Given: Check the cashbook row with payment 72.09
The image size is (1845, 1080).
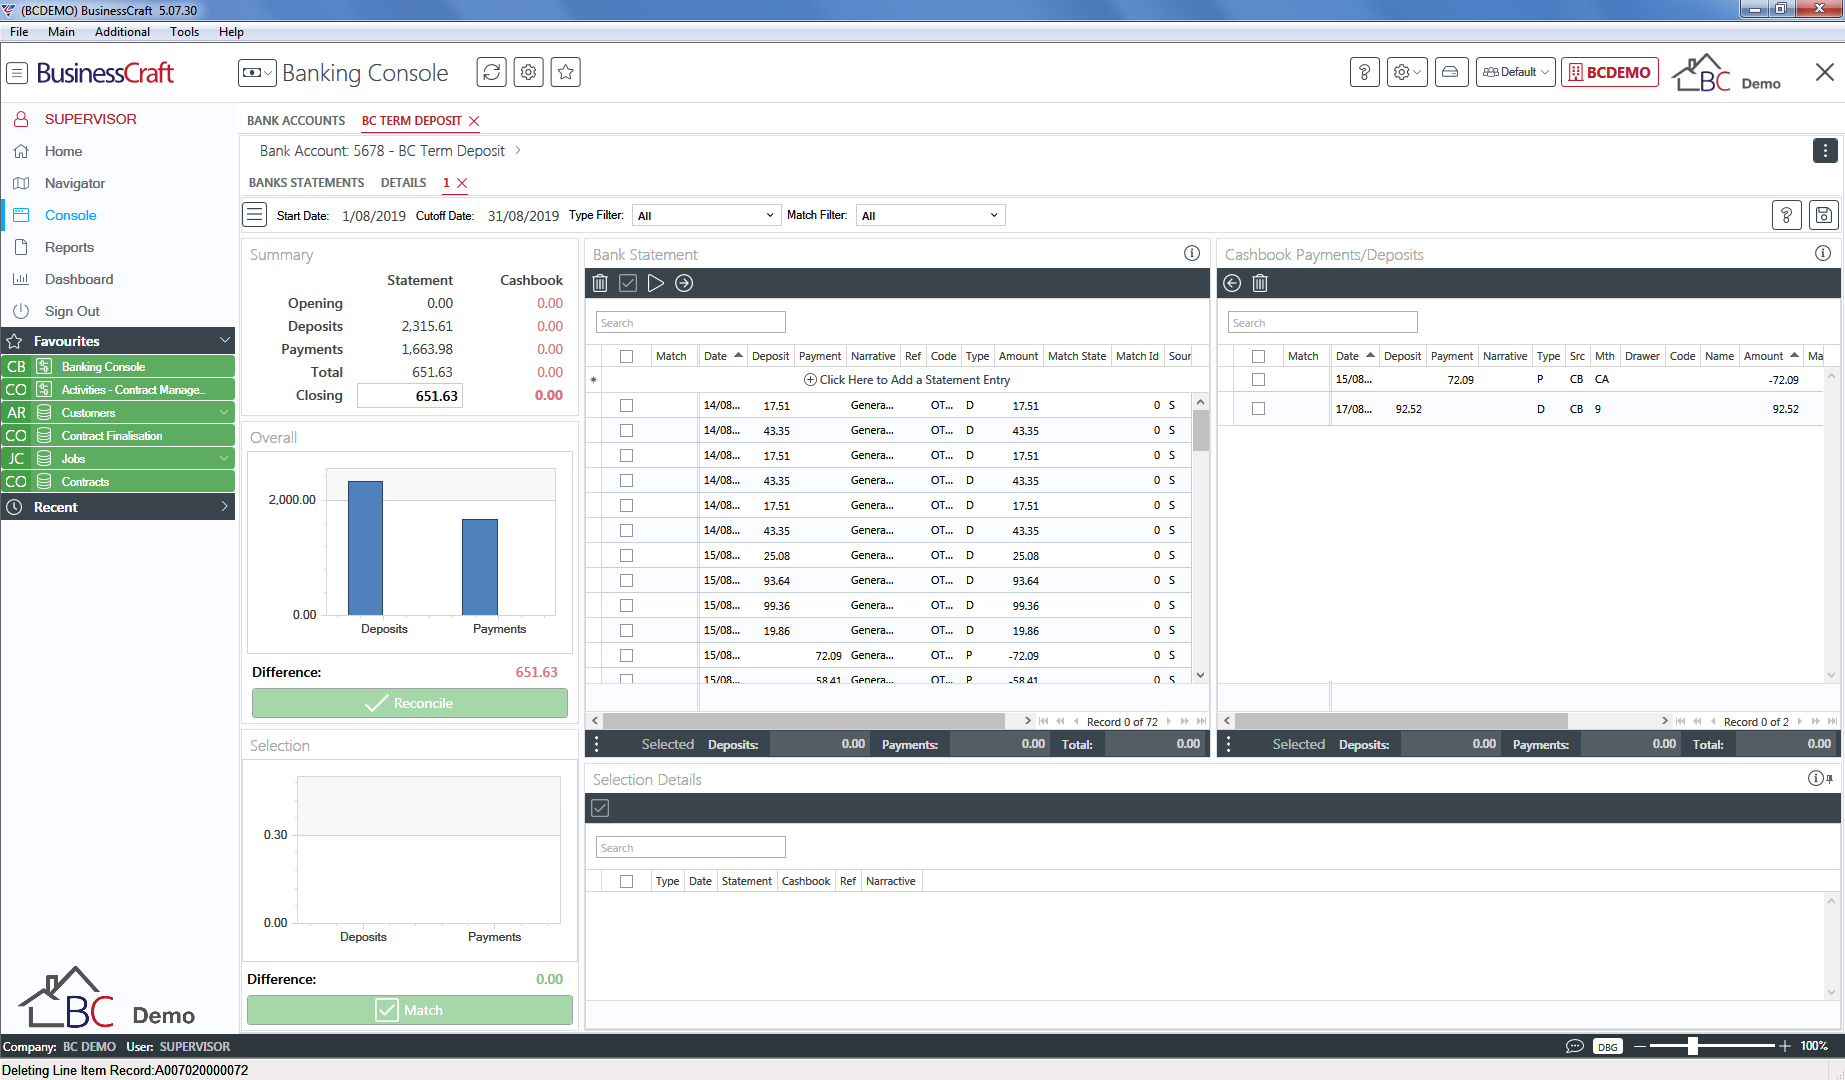Looking at the screenshot, I should (x=1259, y=379).
